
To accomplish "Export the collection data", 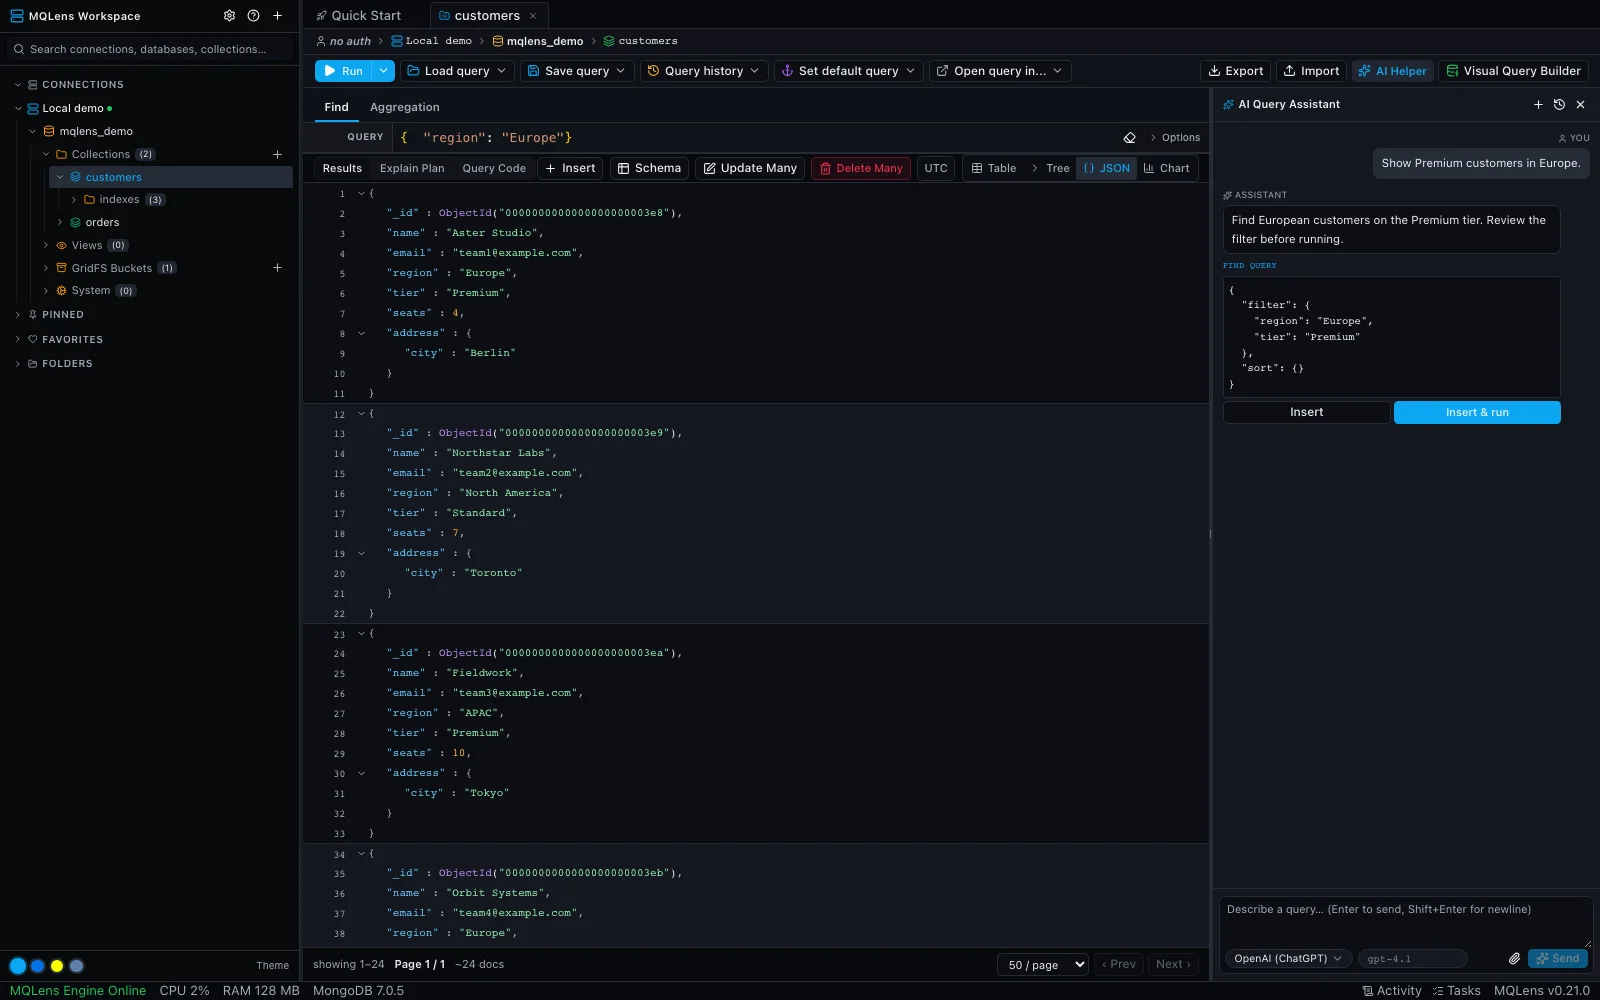I will [1235, 71].
